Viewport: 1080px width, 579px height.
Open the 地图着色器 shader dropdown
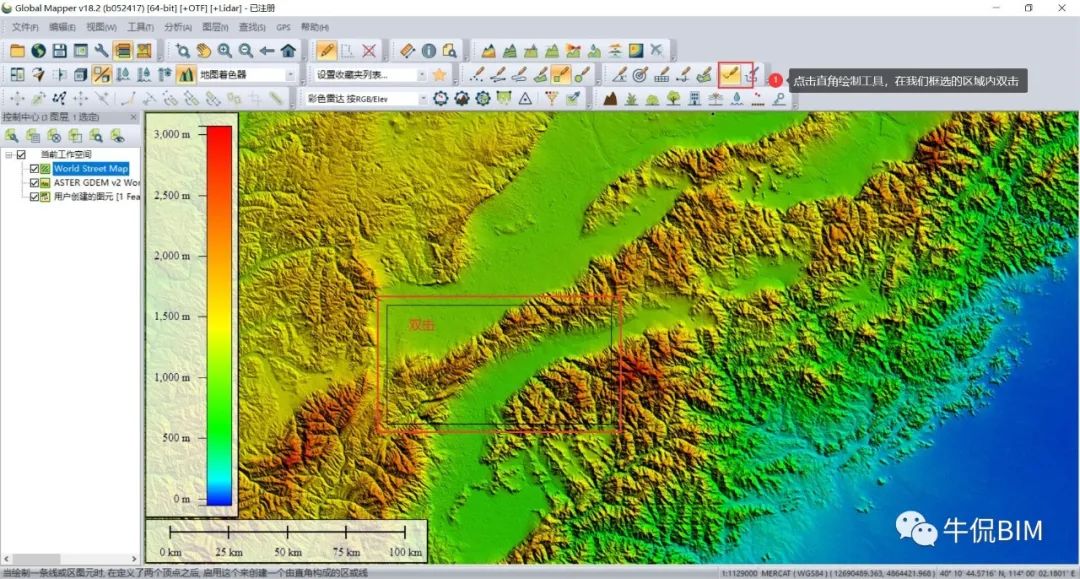coord(291,74)
